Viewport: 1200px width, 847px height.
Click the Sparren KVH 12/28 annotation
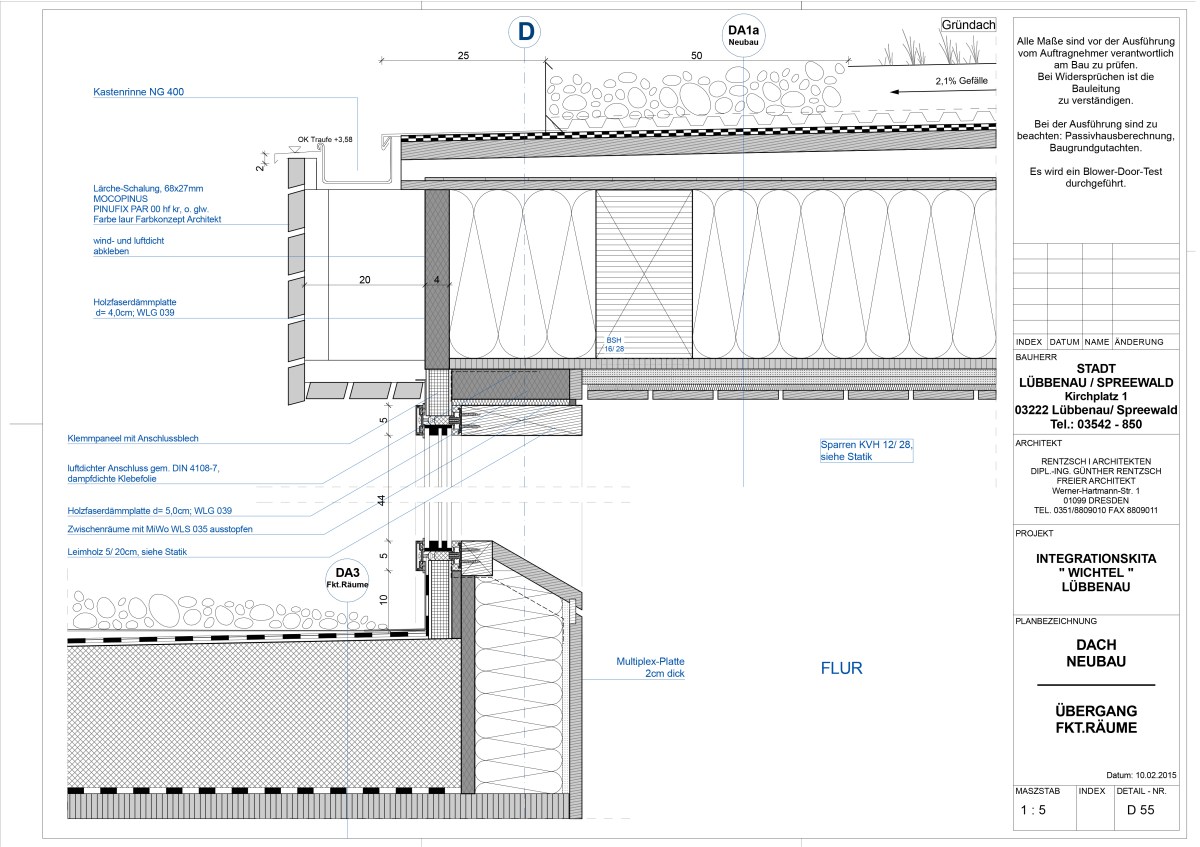(x=847, y=450)
